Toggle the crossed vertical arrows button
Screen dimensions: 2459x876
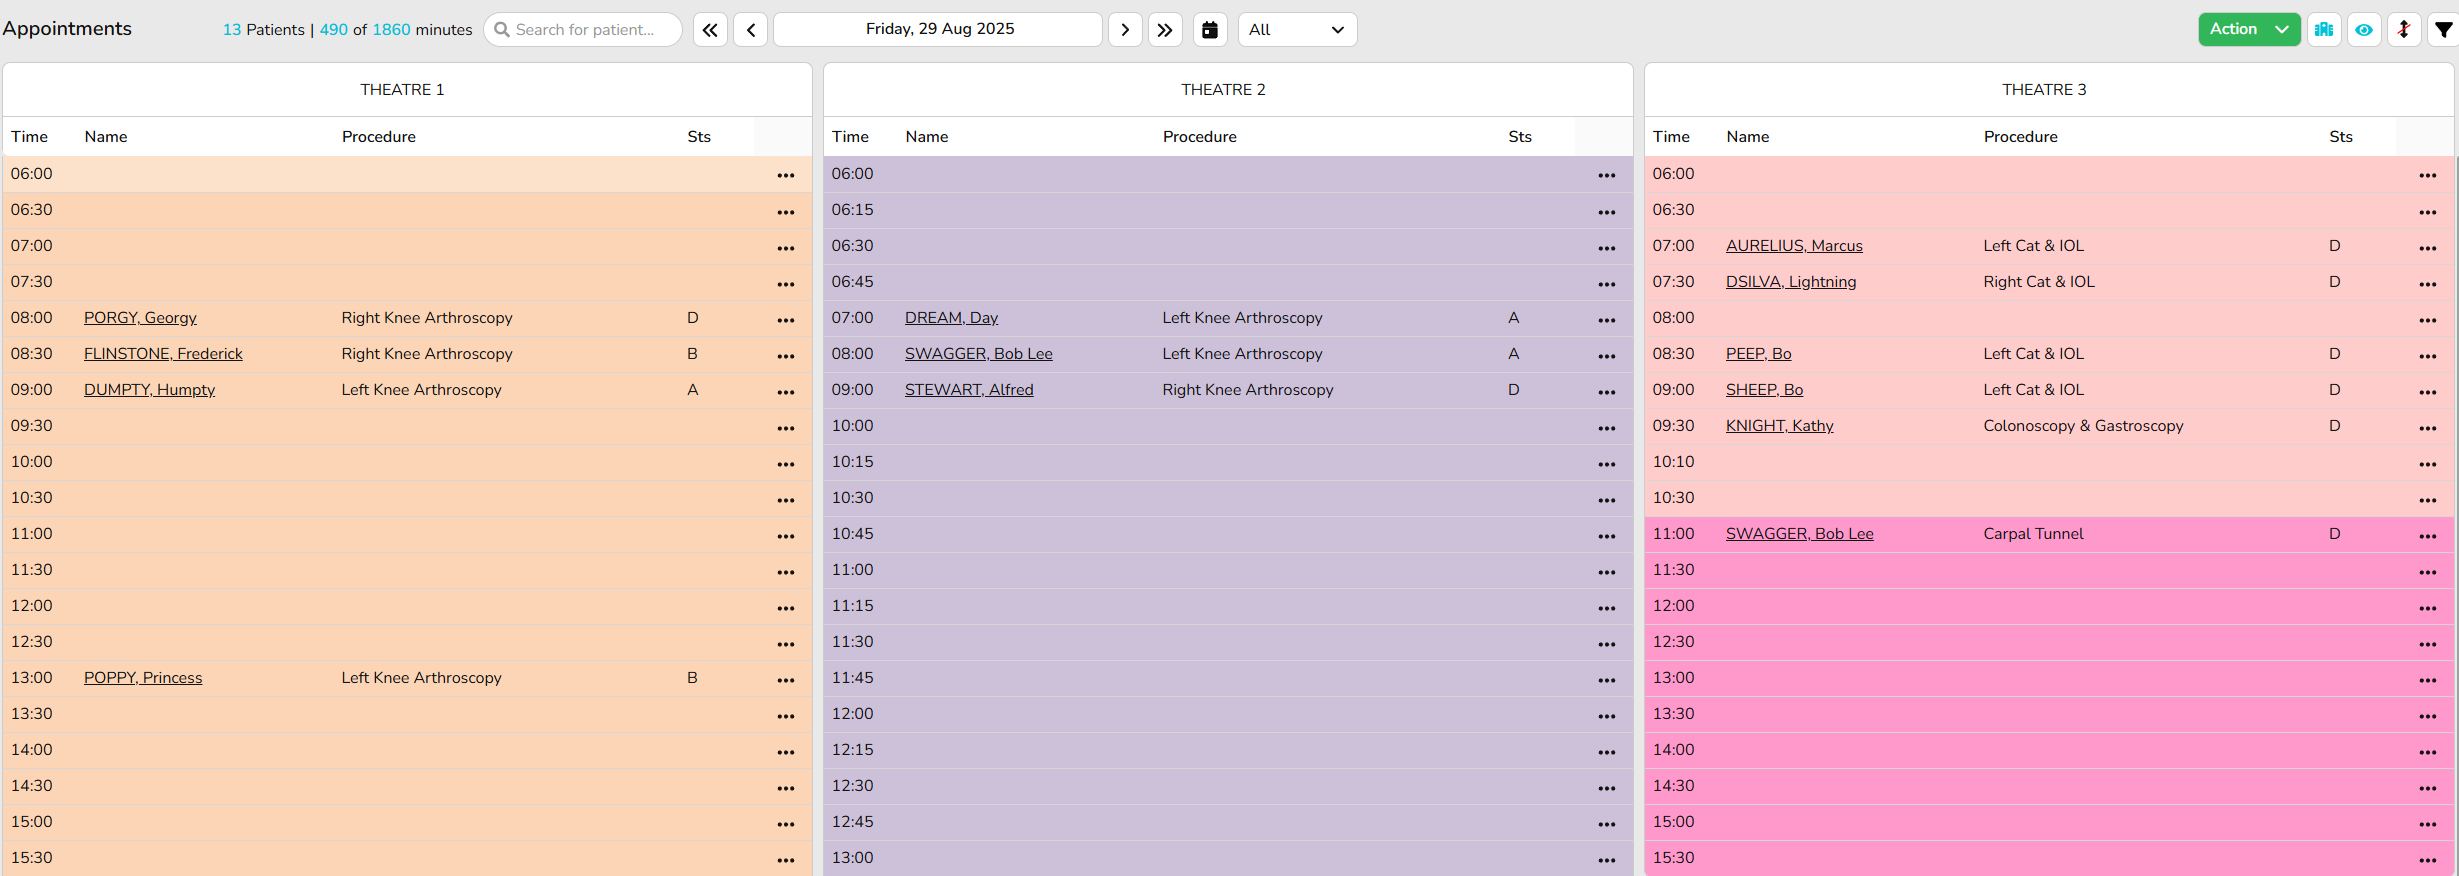(2404, 30)
